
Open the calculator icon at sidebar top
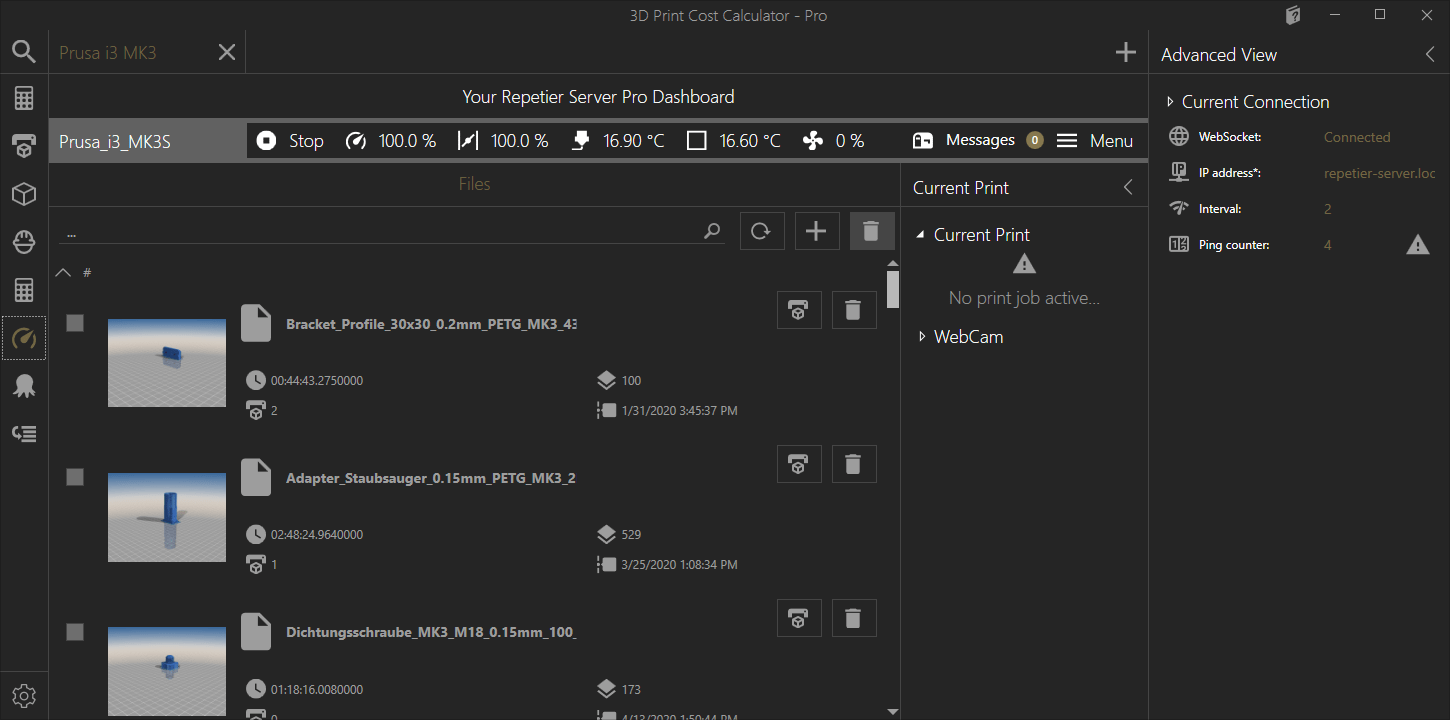pyautogui.click(x=24, y=98)
